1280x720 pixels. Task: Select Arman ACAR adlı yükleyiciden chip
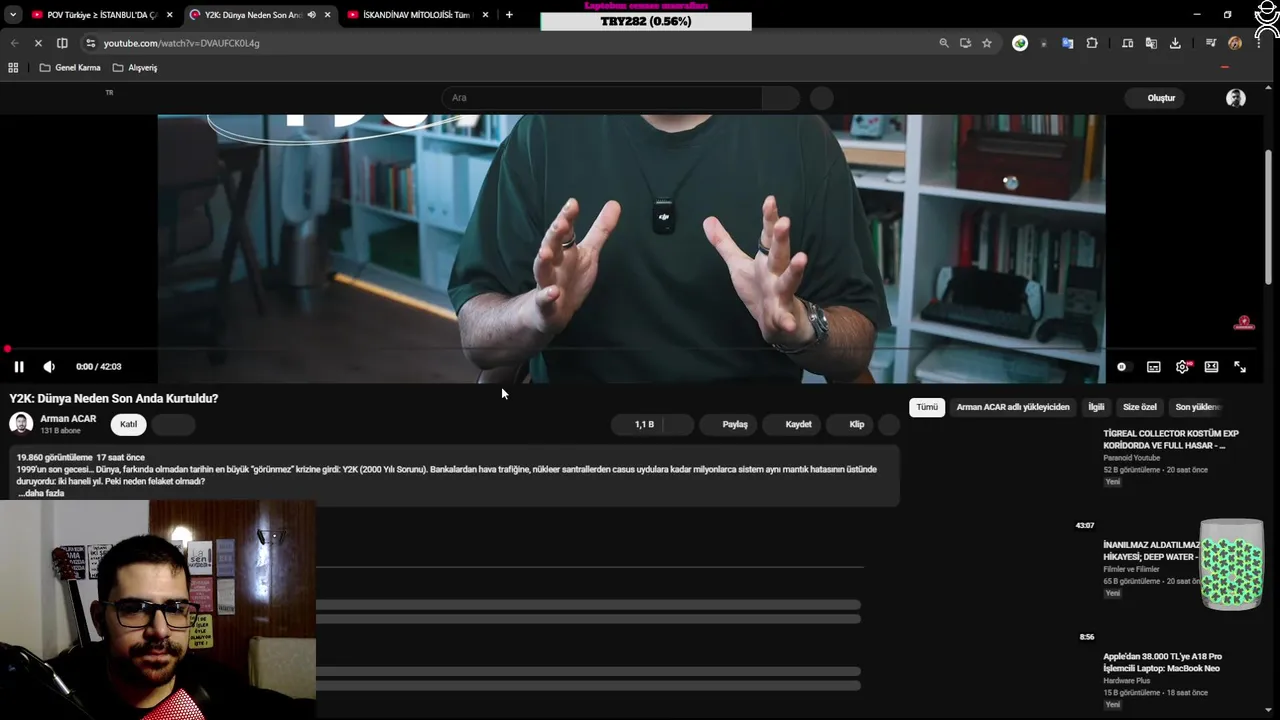pyautogui.click(x=1013, y=407)
